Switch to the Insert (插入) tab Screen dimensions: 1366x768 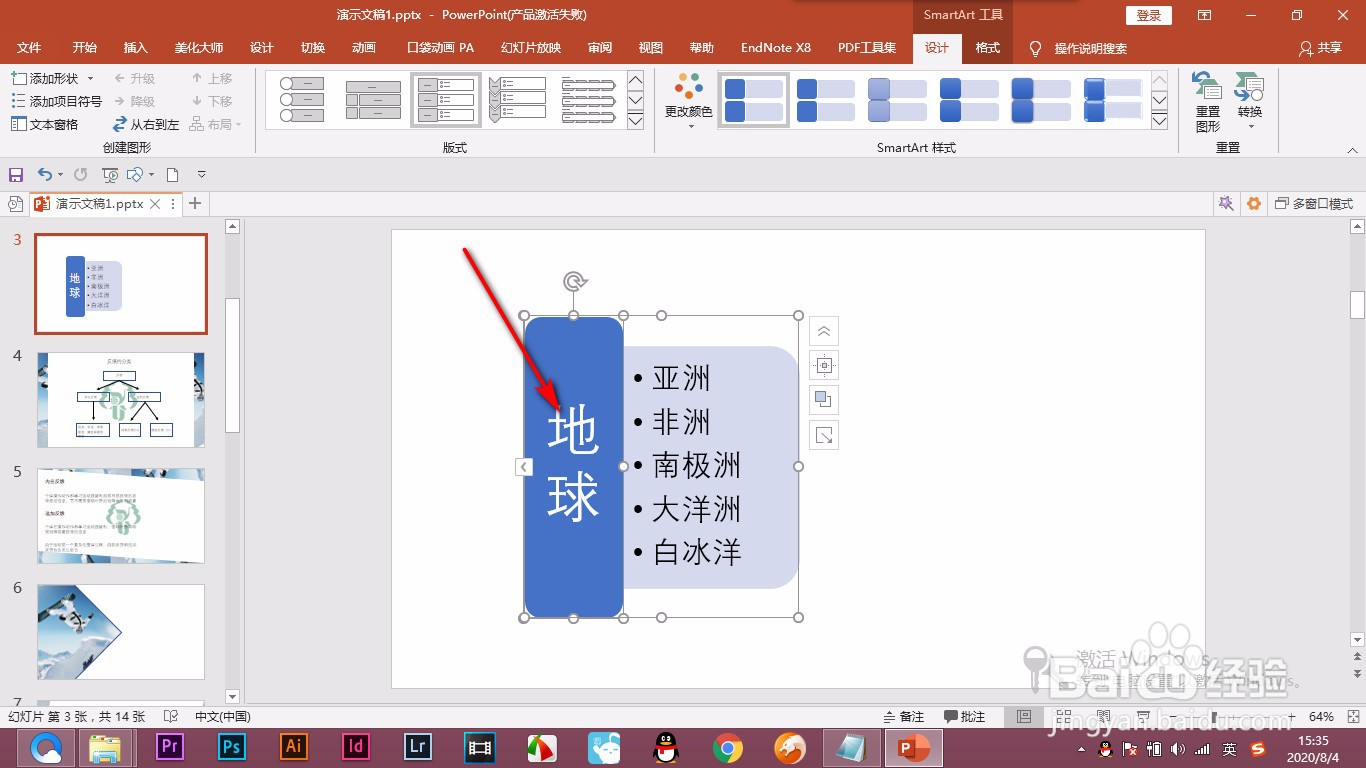135,48
